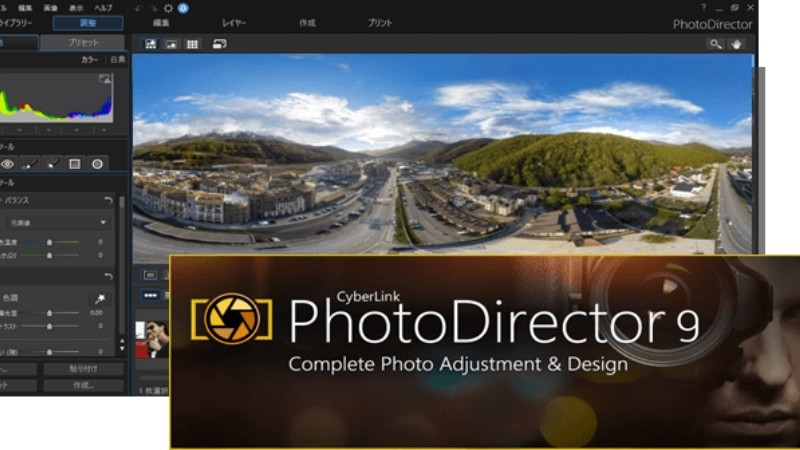Screen dimensions: 800x450
Task: Switch to the プリセット tab
Action: [x=82, y=43]
